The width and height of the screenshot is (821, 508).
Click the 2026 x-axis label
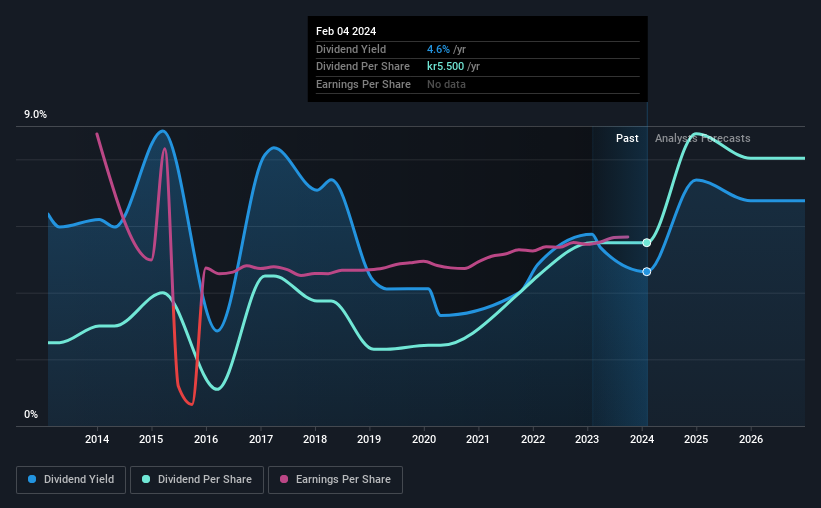(751, 439)
